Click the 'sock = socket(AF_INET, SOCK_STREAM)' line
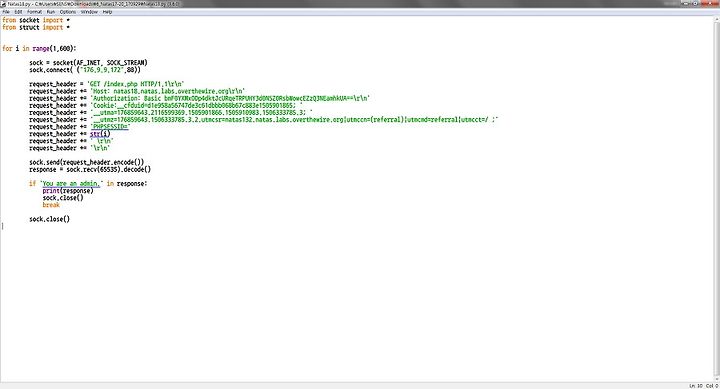Screen dimensions: 720x389 [88, 62]
